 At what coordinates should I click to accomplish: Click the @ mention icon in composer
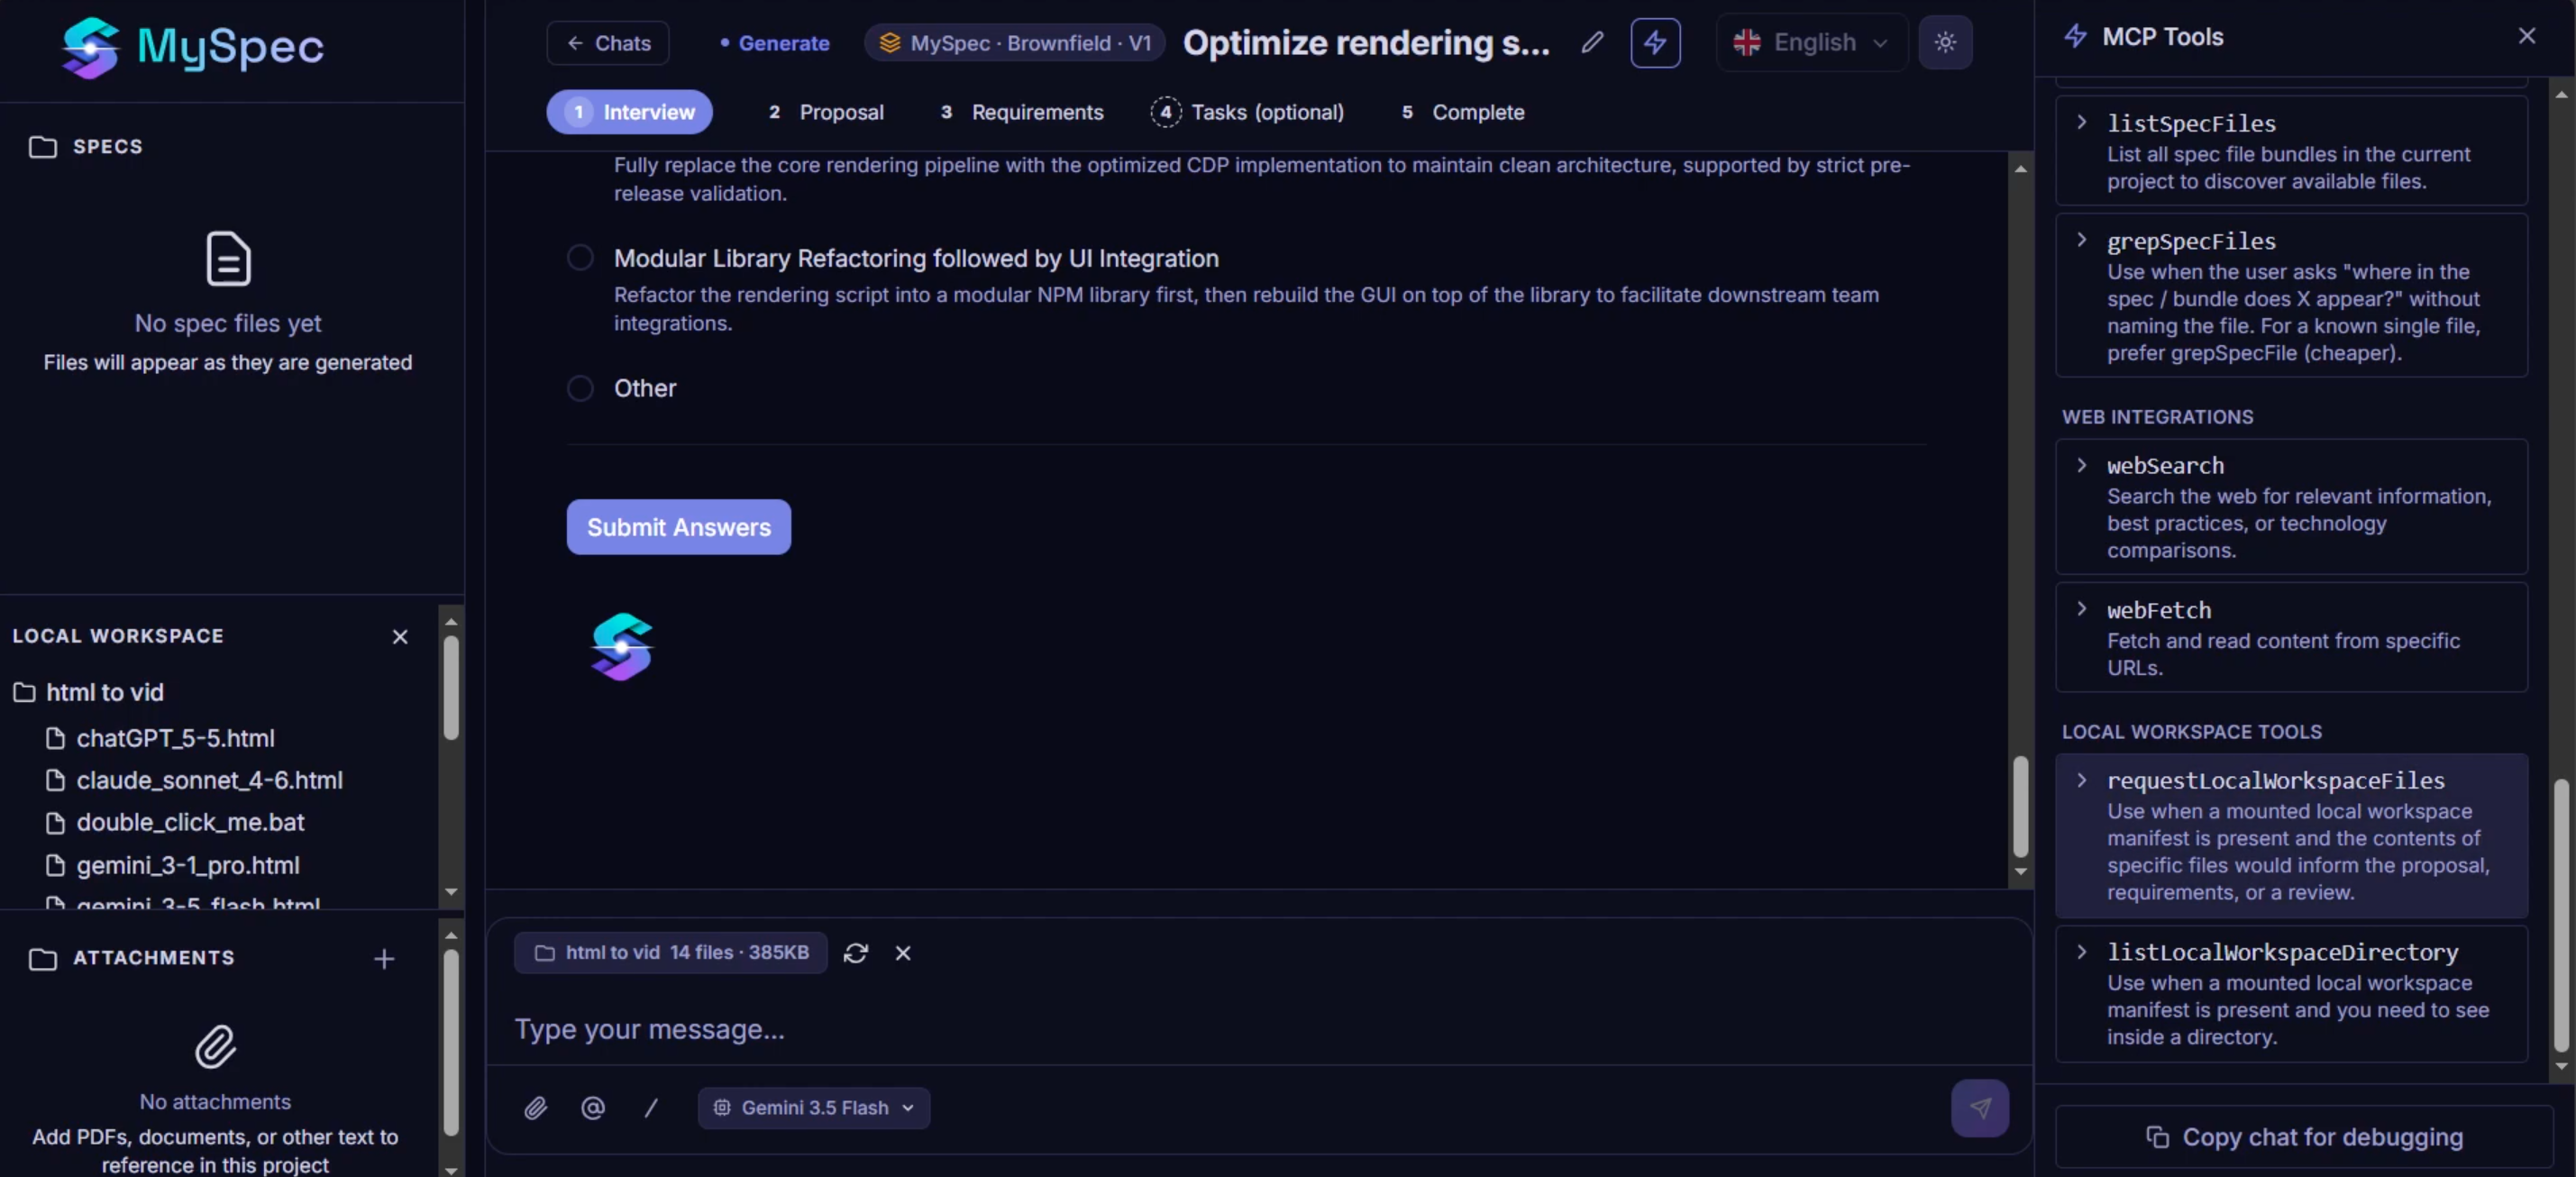593,1108
